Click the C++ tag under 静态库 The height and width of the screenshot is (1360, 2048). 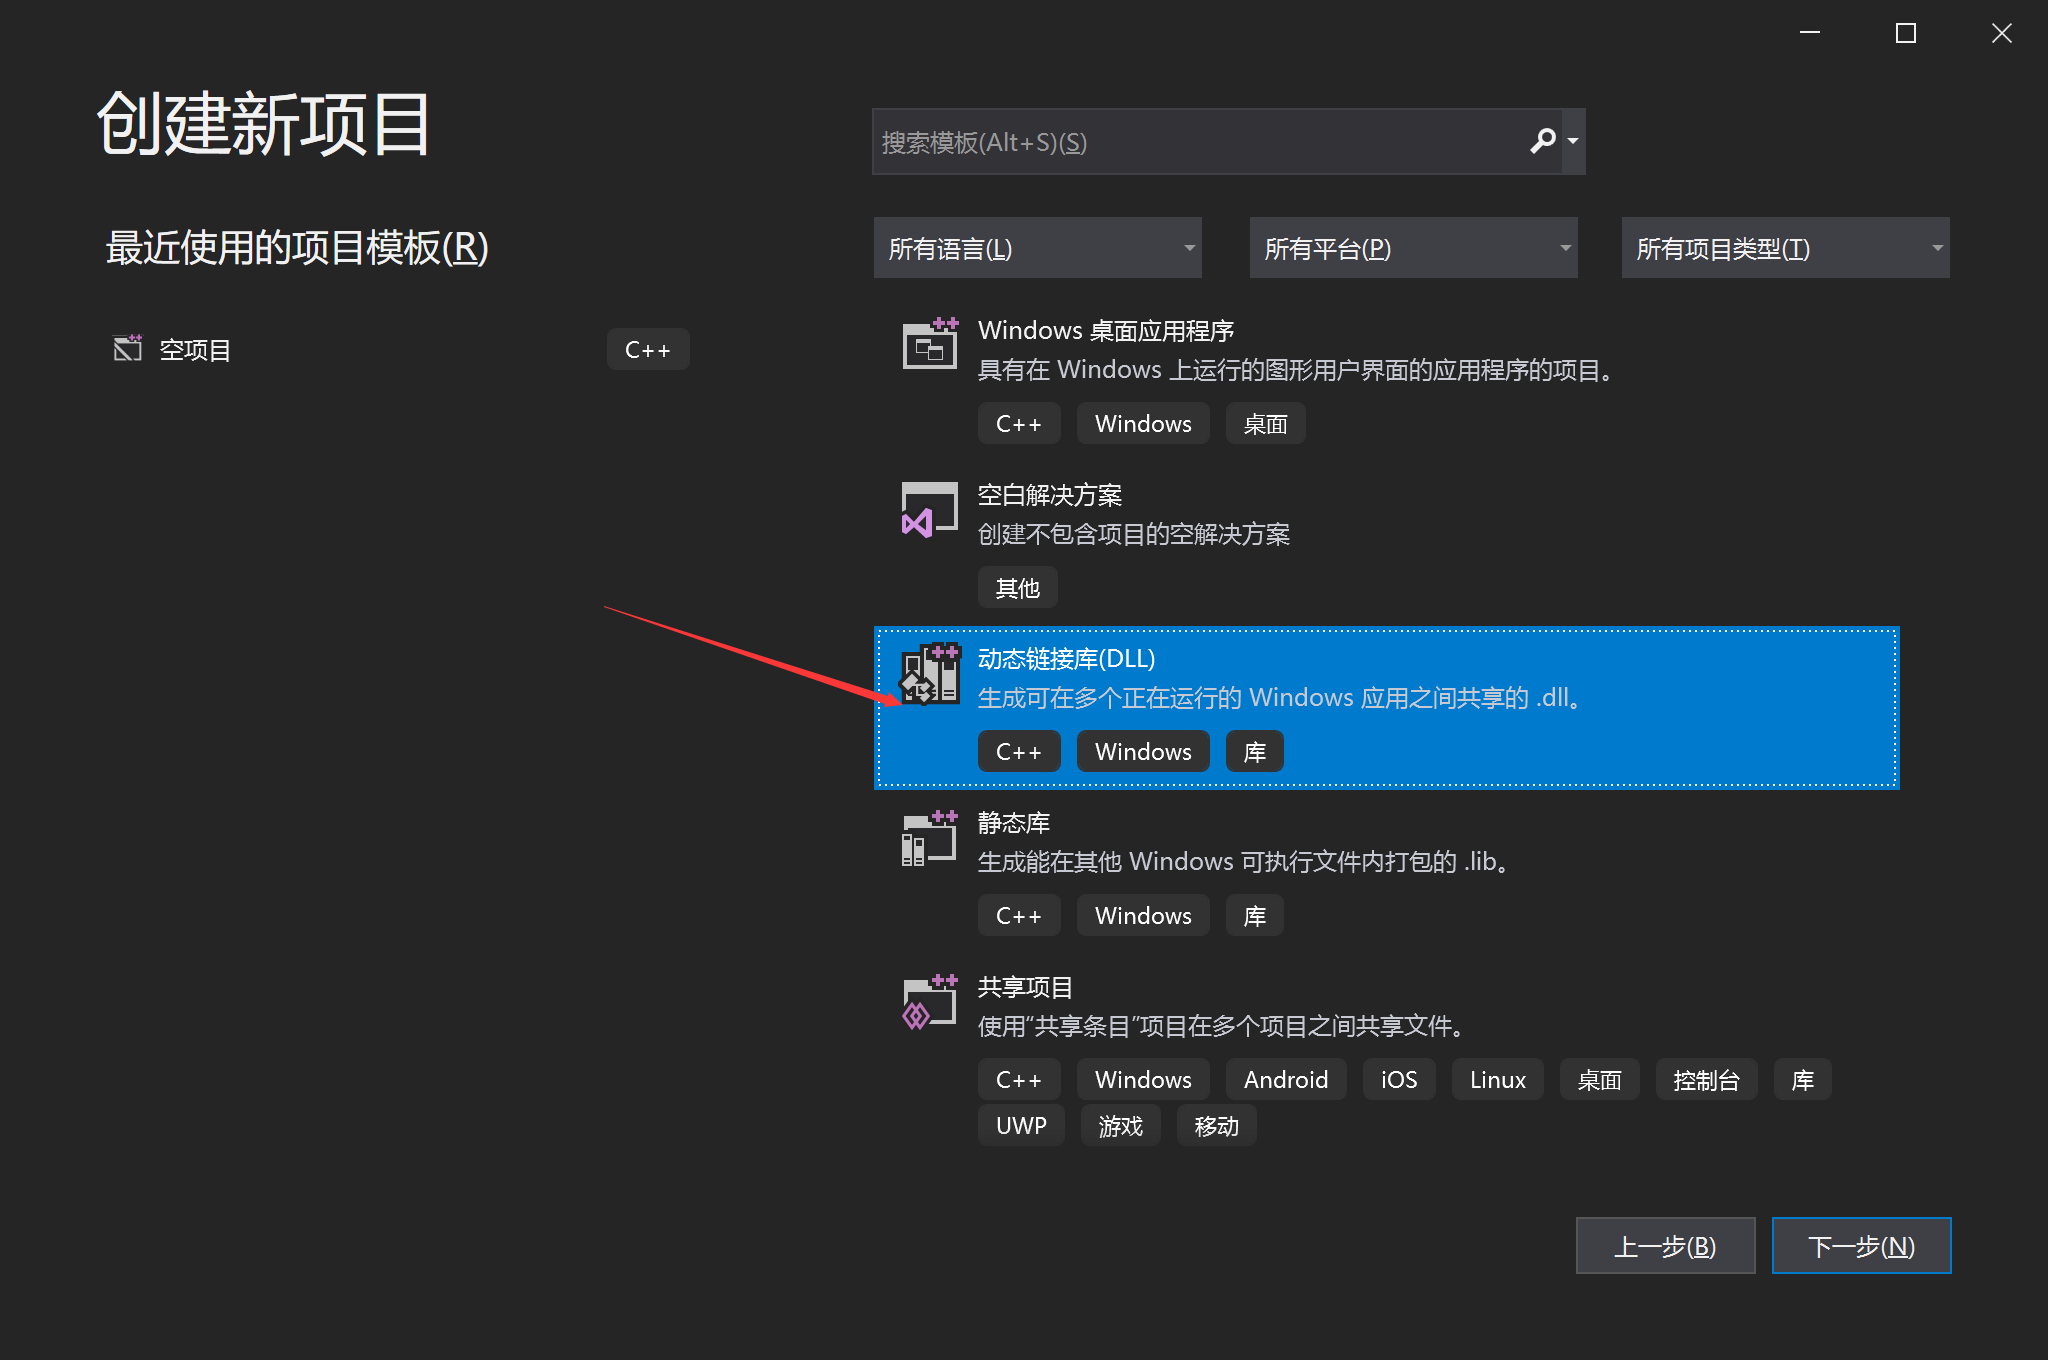[1019, 916]
